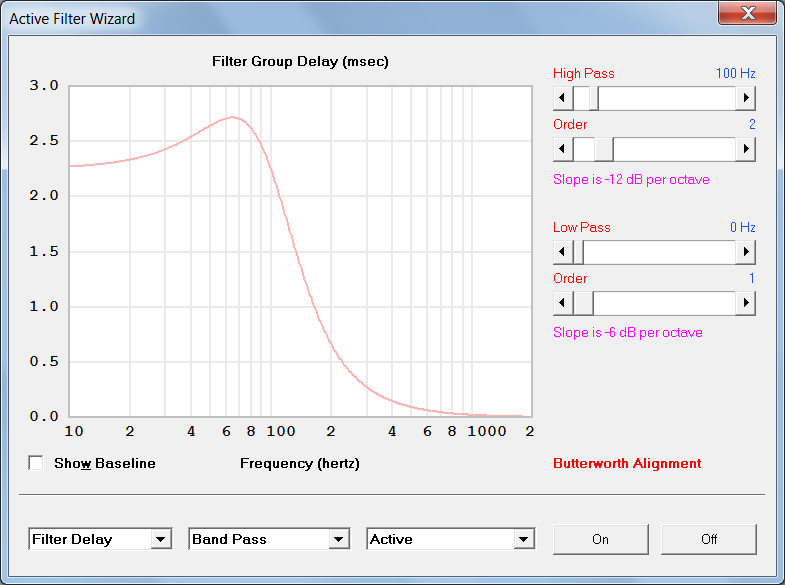785x585 pixels.
Task: Open the Band Pass filter type dropdown
Action: pyautogui.click(x=339, y=539)
